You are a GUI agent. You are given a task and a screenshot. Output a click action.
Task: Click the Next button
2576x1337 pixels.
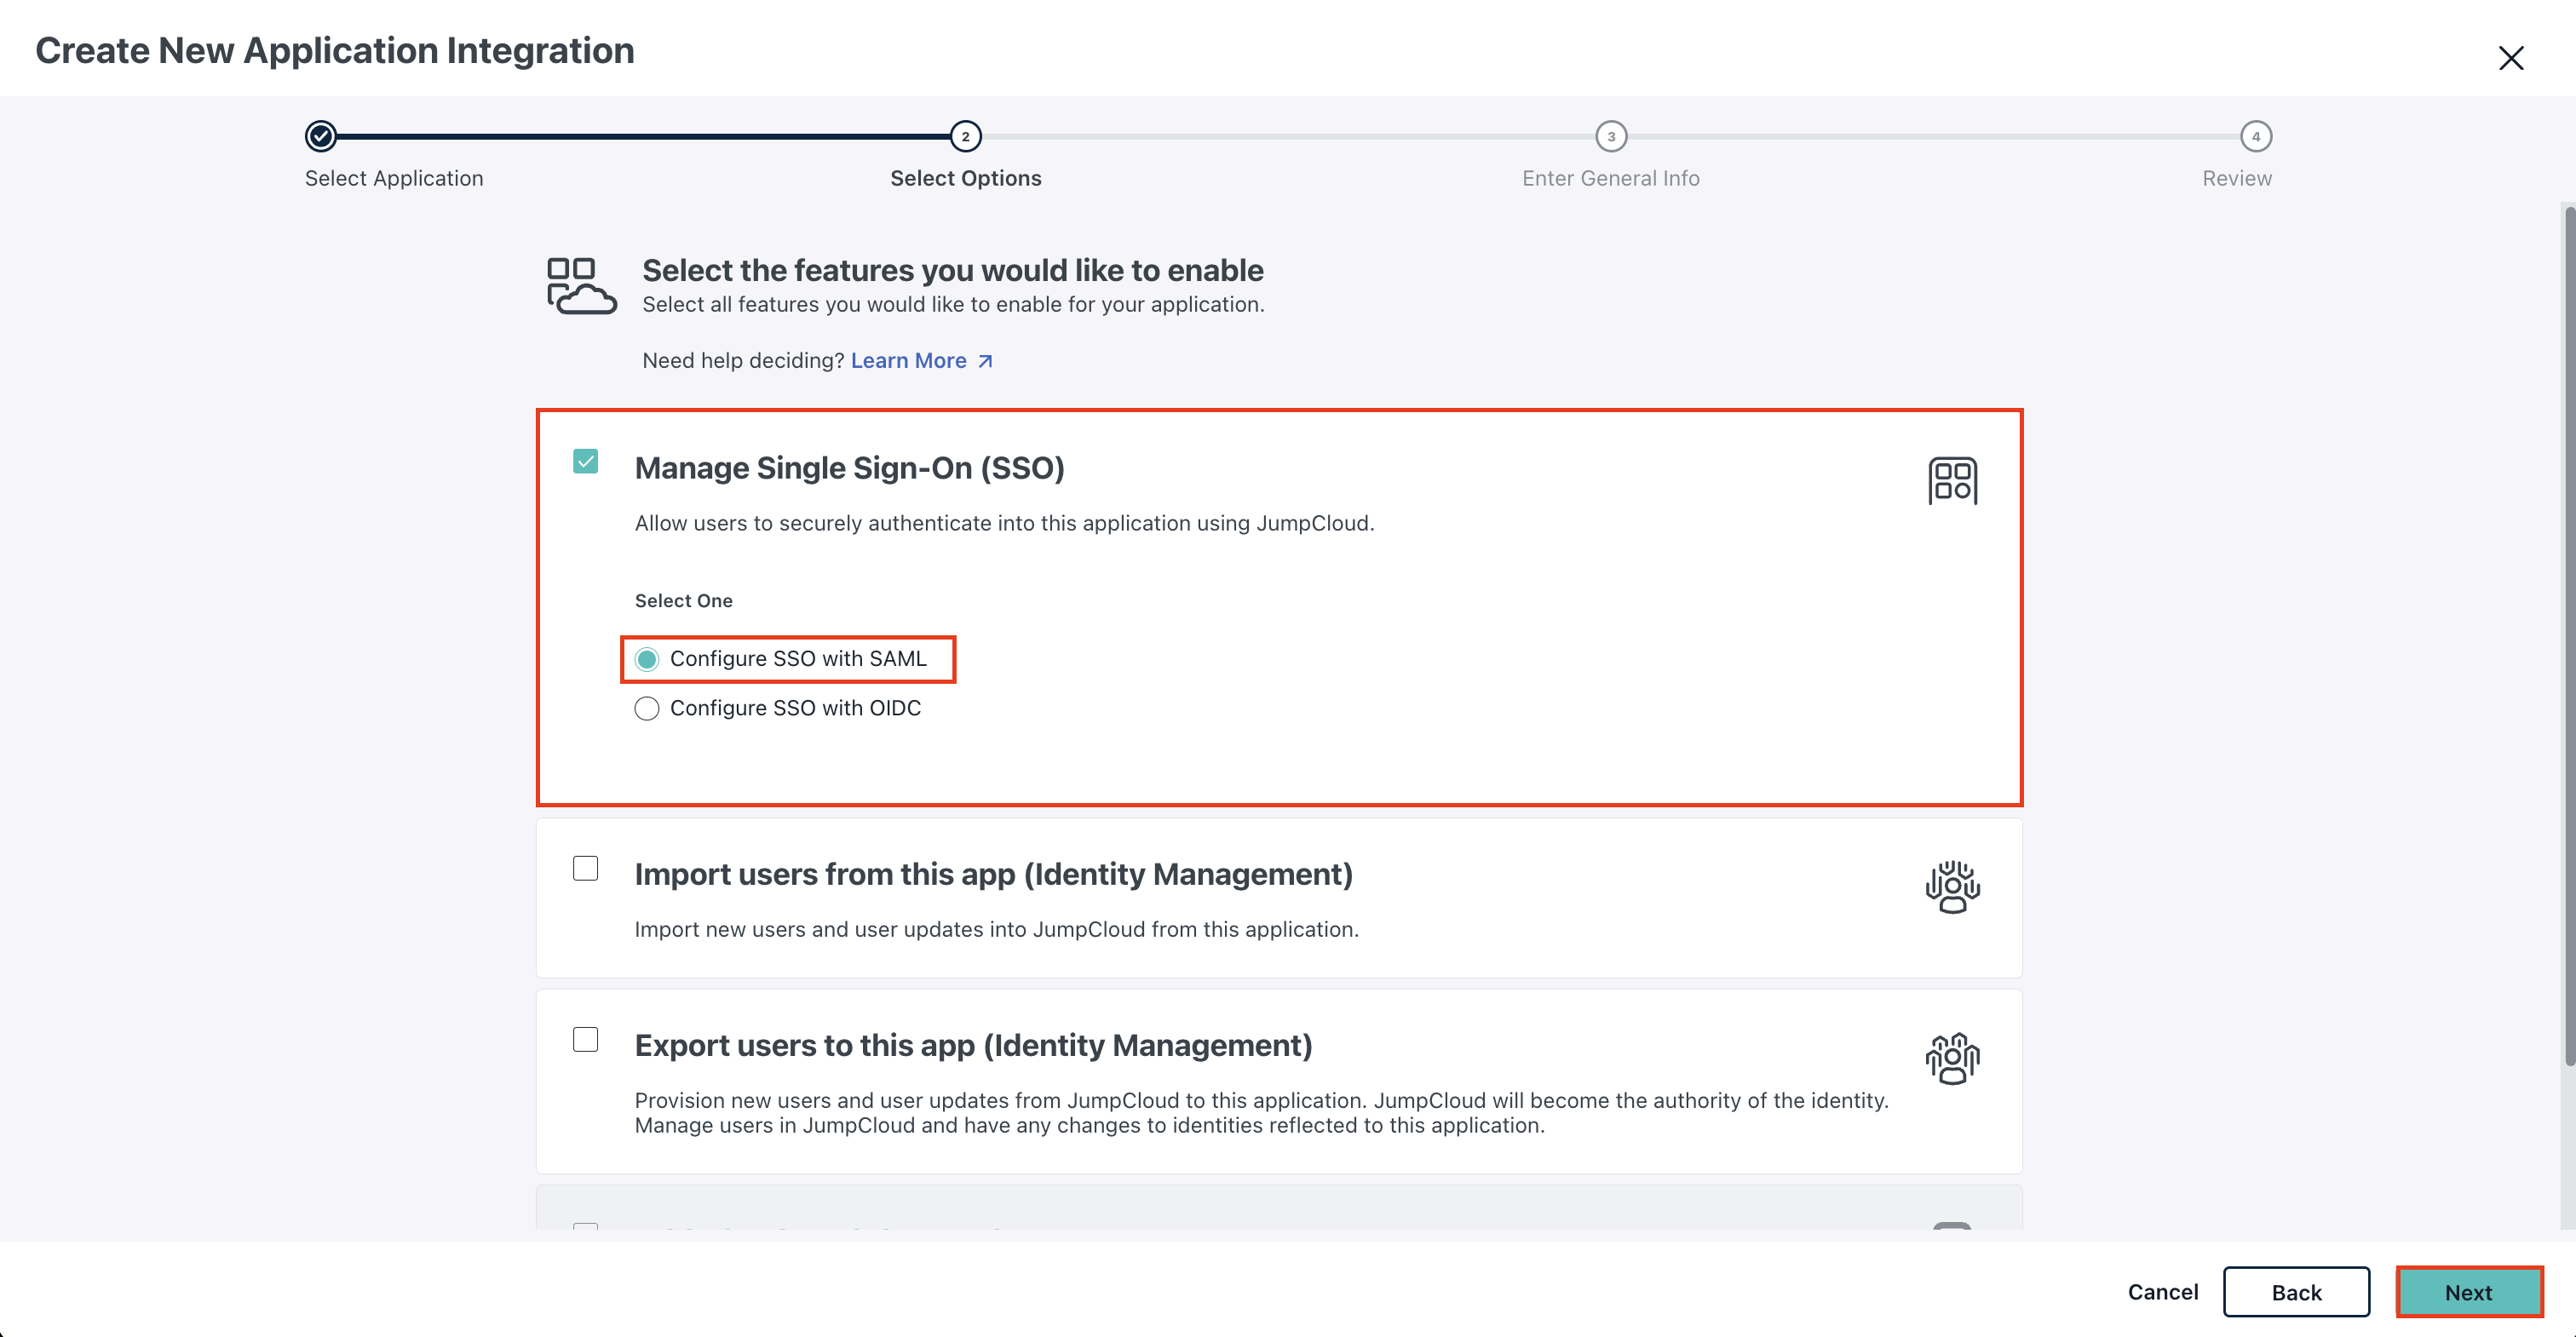2468,1292
